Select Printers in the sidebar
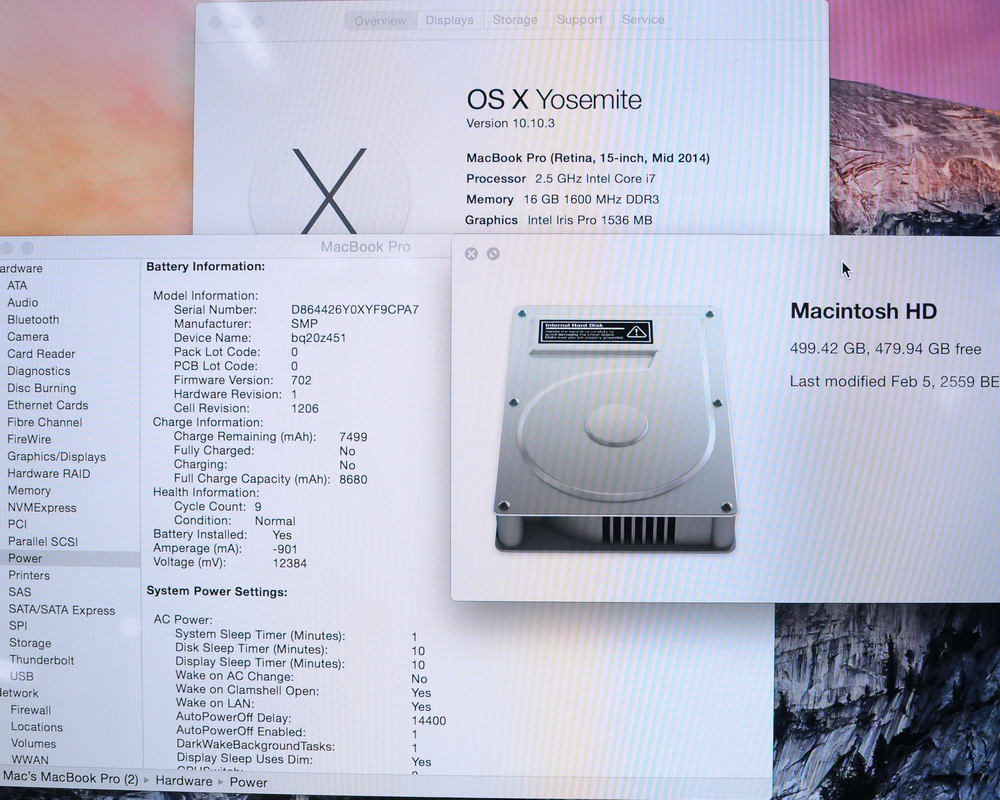This screenshot has height=800, width=1000. pyautogui.click(x=29, y=575)
